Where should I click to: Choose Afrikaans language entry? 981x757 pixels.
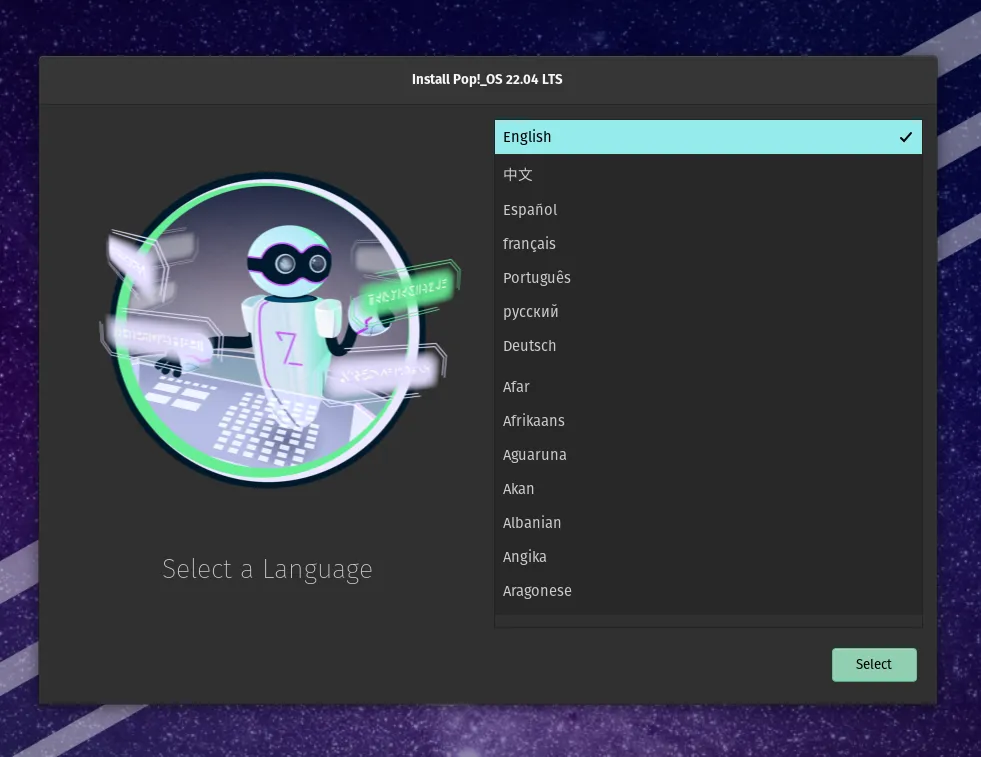[x=533, y=421]
